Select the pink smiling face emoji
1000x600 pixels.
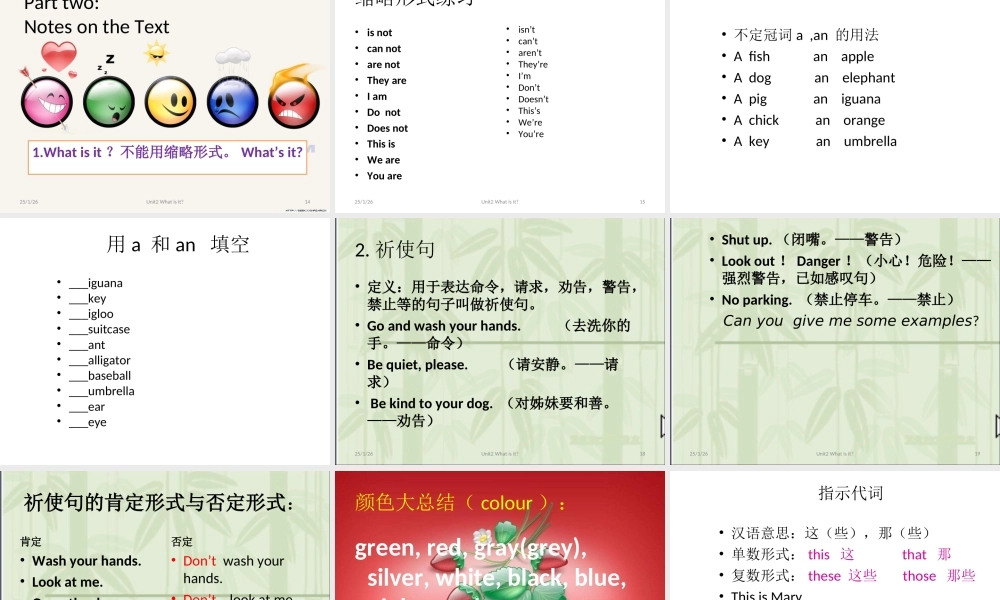pos(47,102)
